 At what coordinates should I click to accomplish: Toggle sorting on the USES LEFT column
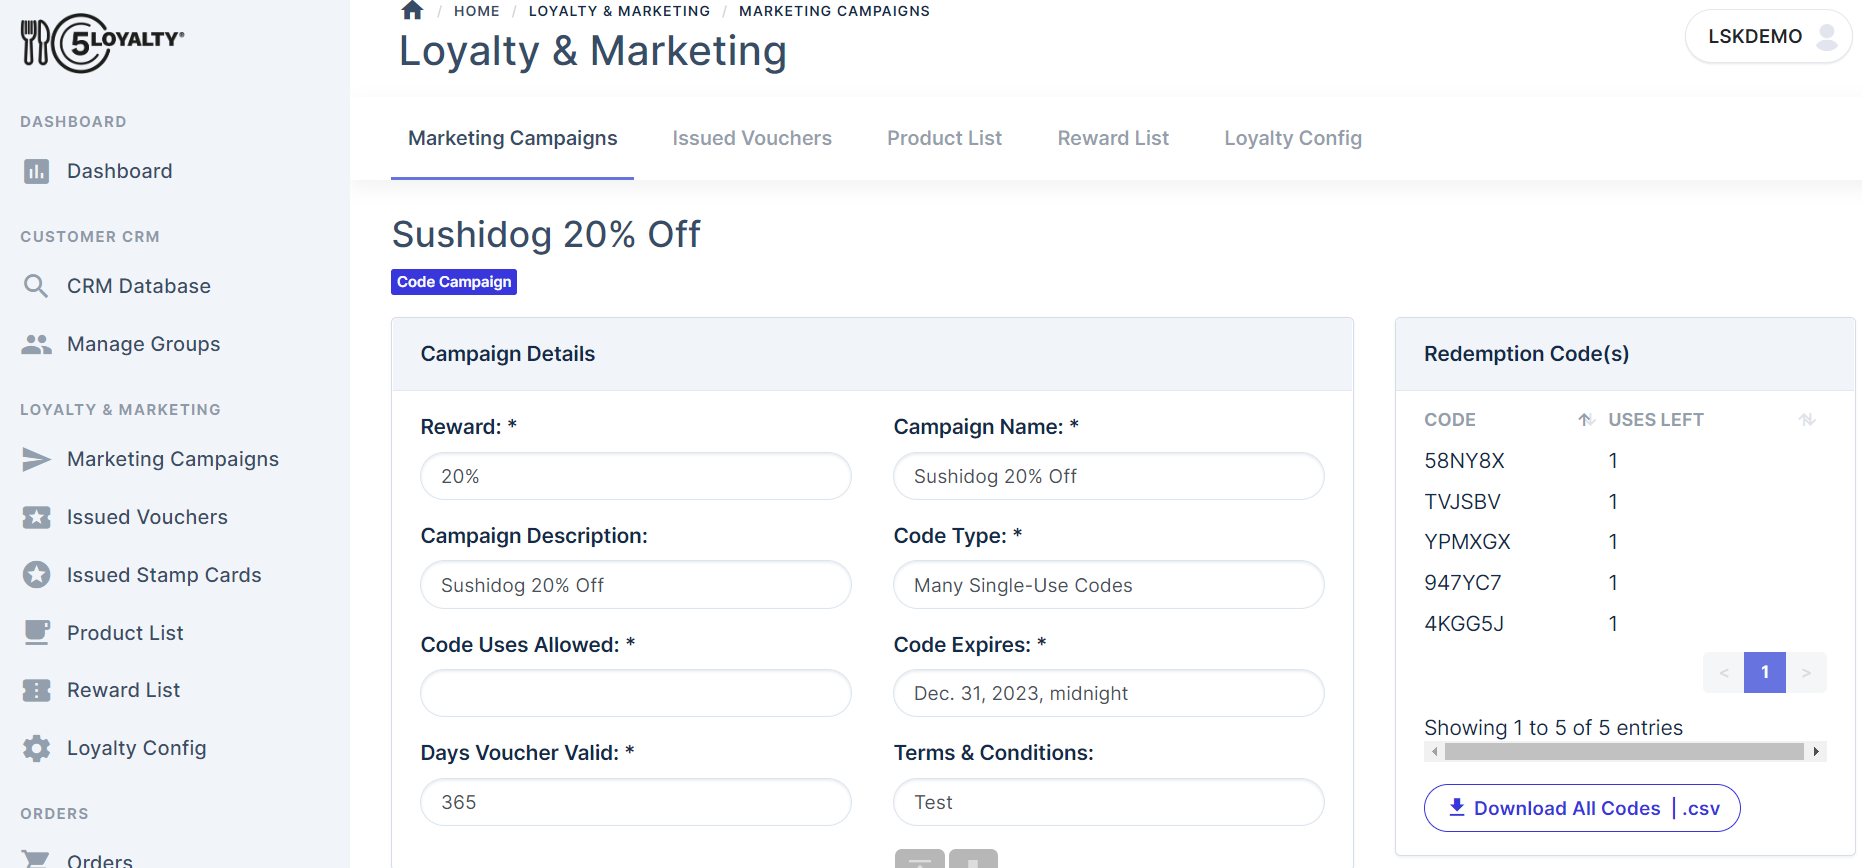pyautogui.click(x=1806, y=420)
